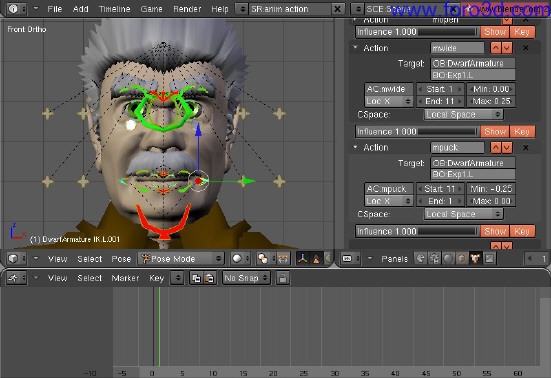Open the Scene context buttons icon
The width and height of the screenshot is (551, 378).
pos(489,259)
